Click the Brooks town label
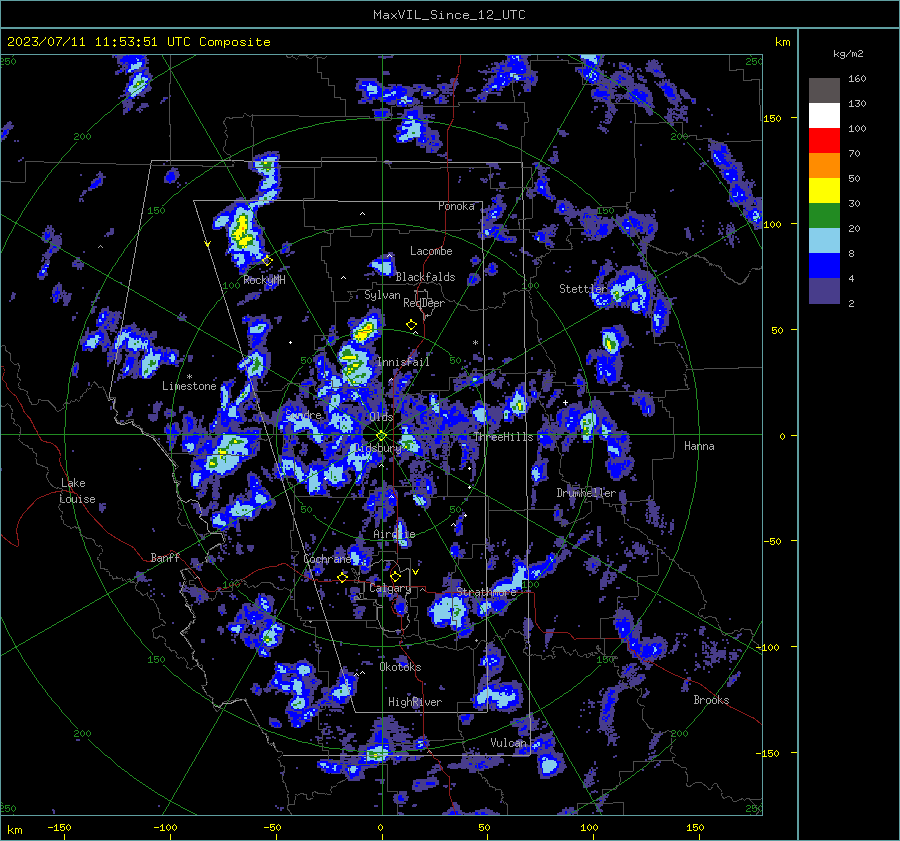This screenshot has width=900, height=841. 711,700
